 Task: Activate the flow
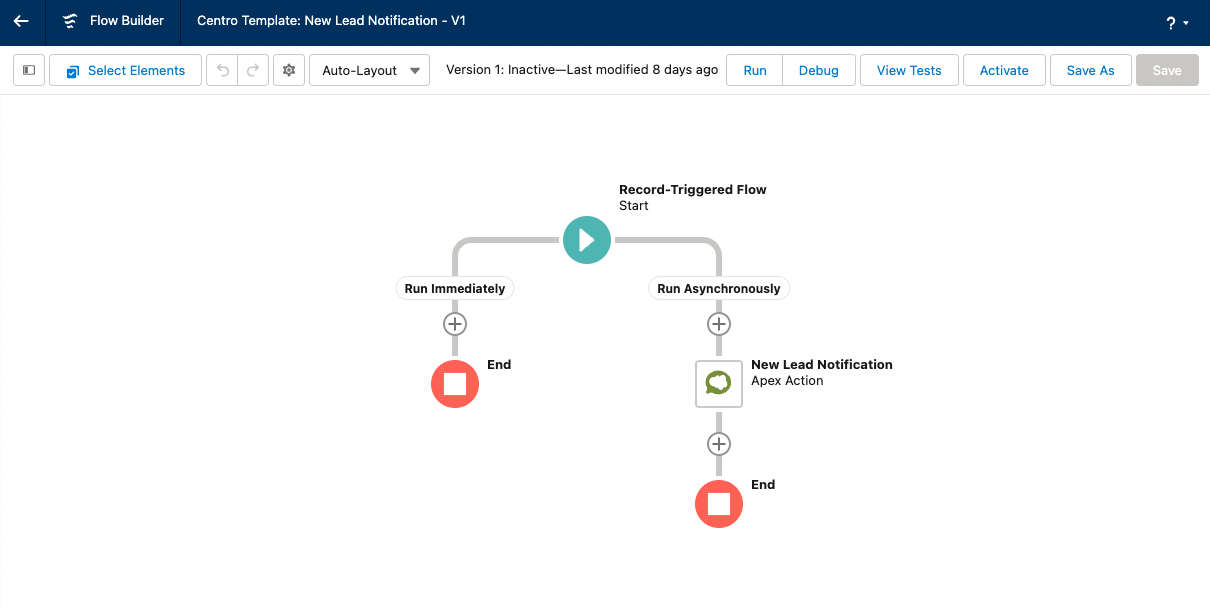tap(1003, 70)
